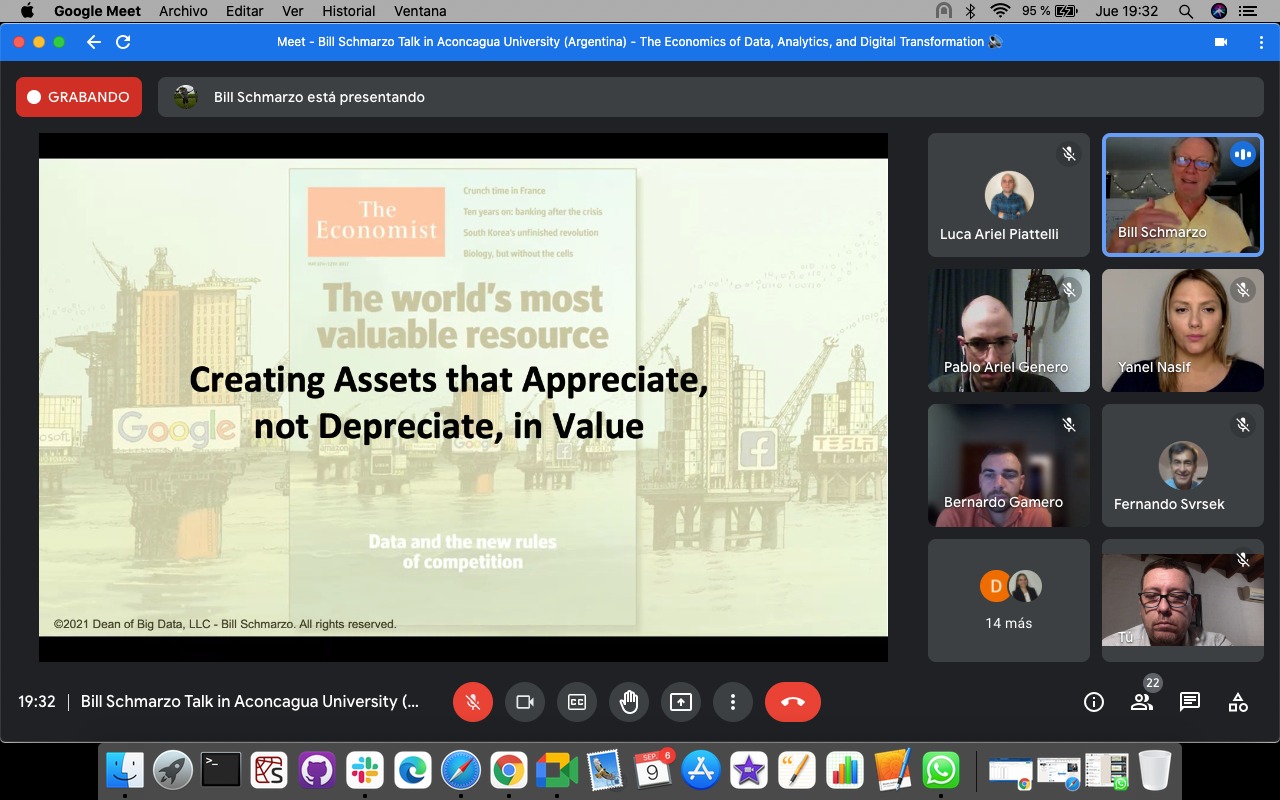Hang up with the red leave call button
Viewport: 1280px width, 800px height.
click(x=793, y=702)
